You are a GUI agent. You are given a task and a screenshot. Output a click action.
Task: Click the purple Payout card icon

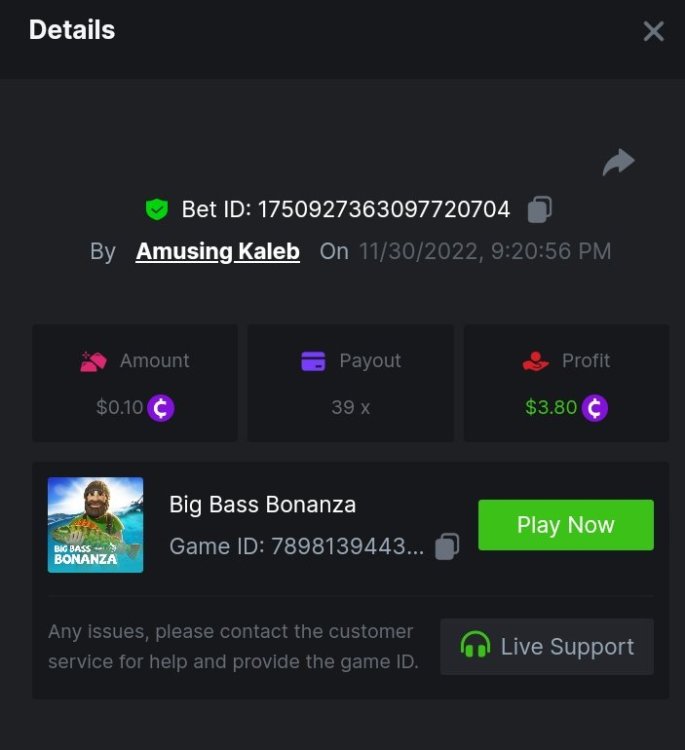click(x=313, y=361)
